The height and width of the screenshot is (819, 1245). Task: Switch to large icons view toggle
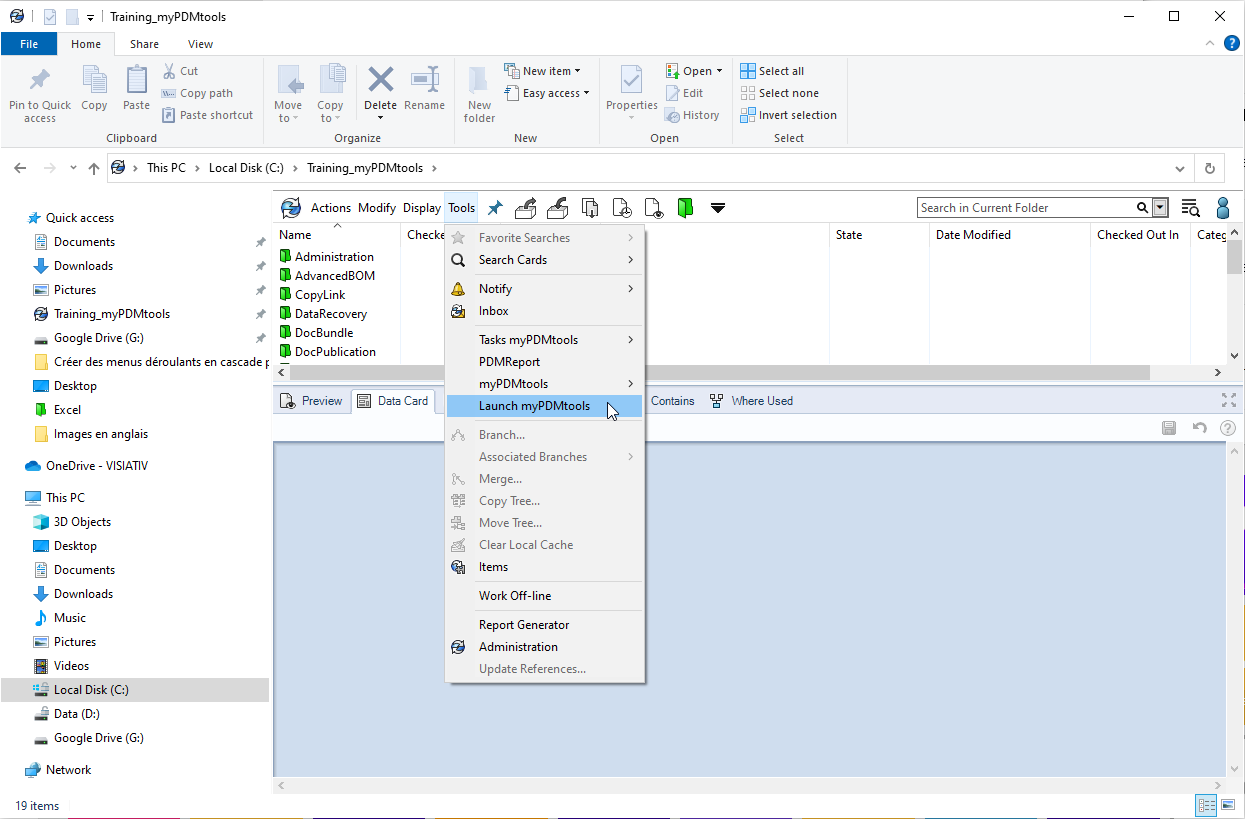[1229, 806]
